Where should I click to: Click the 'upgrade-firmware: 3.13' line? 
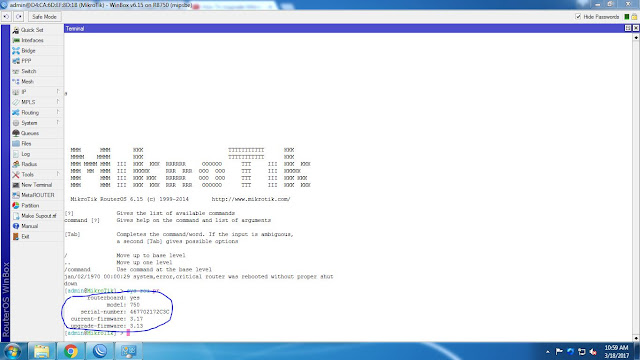pos(107,326)
